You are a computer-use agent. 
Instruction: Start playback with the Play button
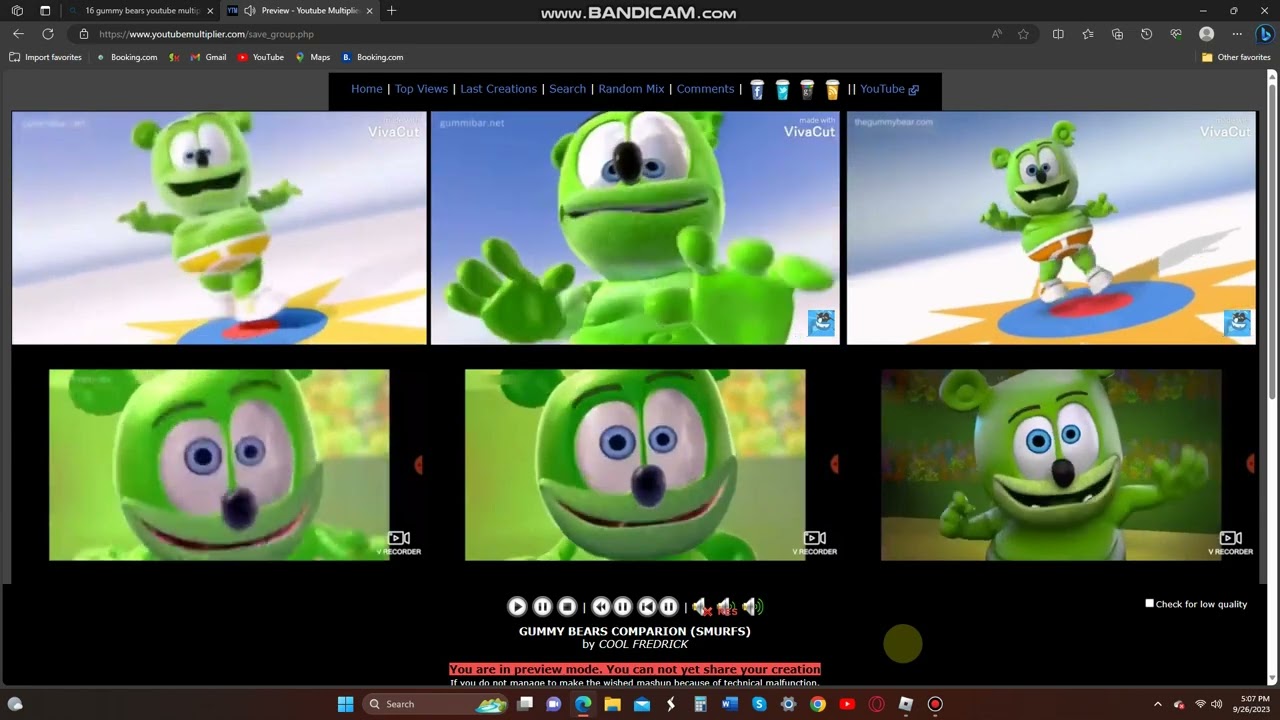517,606
